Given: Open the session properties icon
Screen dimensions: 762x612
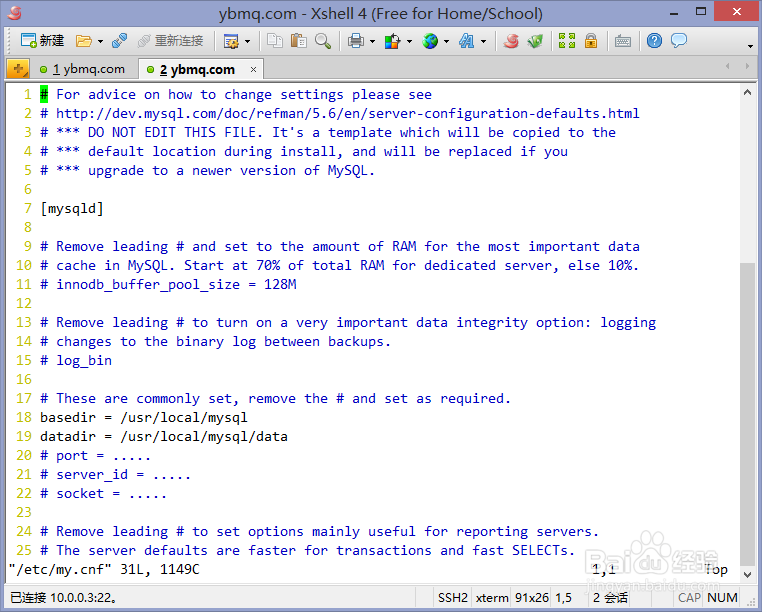Looking at the screenshot, I should click(231, 41).
